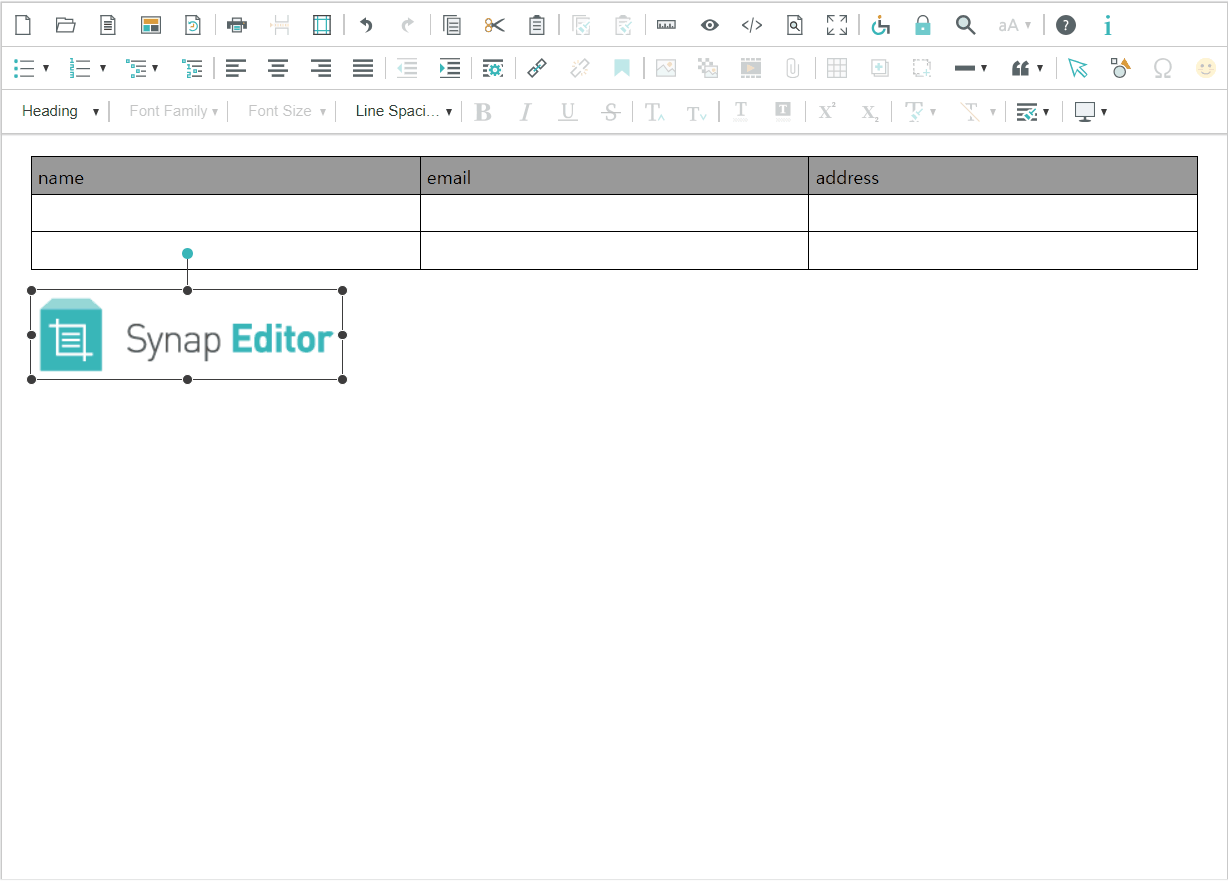
Task: Open the autosave restore icon
Action: [x=193, y=25]
